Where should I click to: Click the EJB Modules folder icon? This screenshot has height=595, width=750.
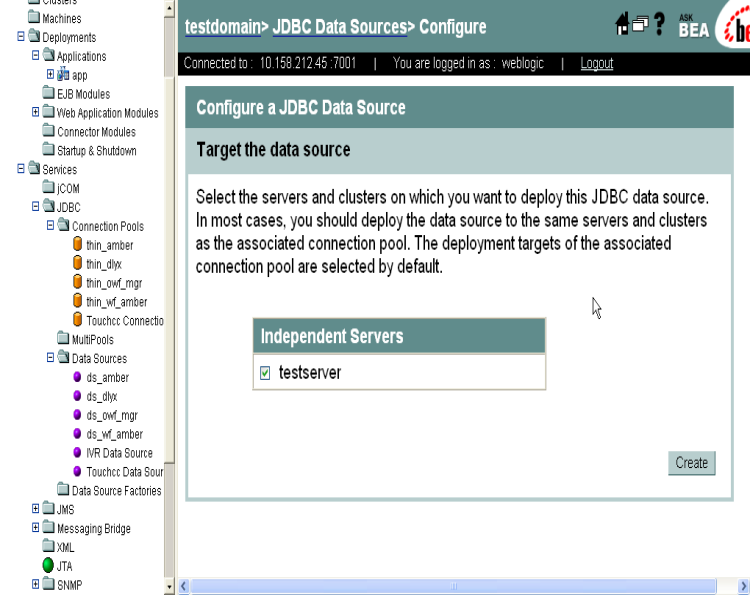click(x=48, y=92)
